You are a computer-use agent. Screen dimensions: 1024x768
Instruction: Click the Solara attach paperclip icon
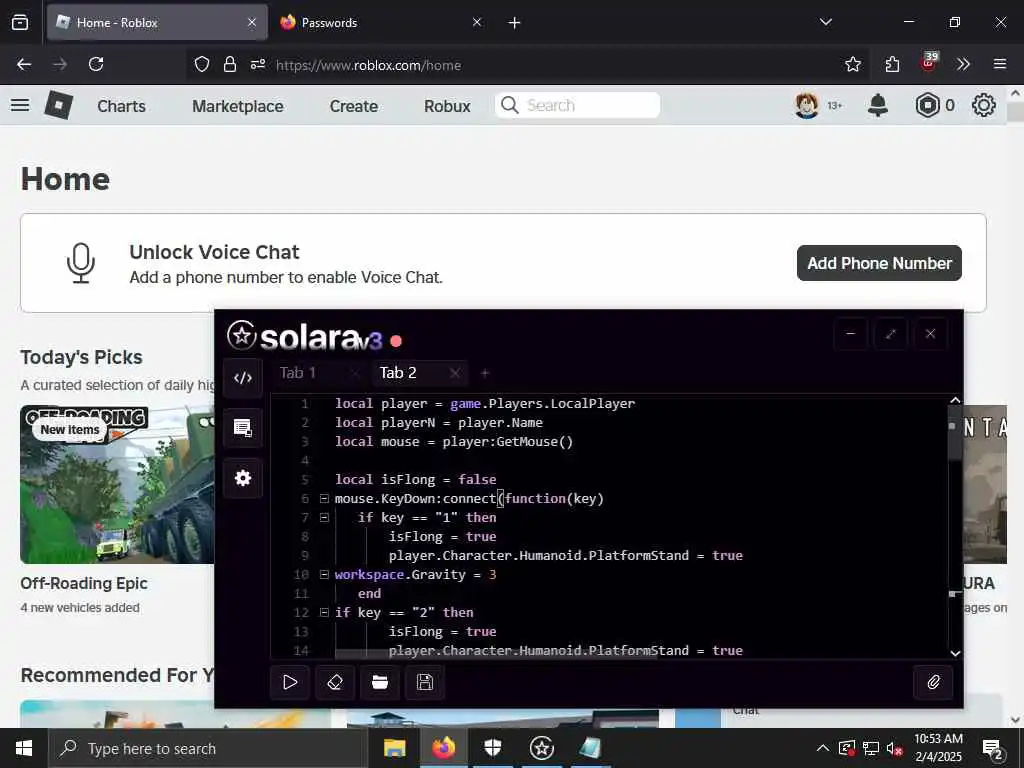point(933,682)
